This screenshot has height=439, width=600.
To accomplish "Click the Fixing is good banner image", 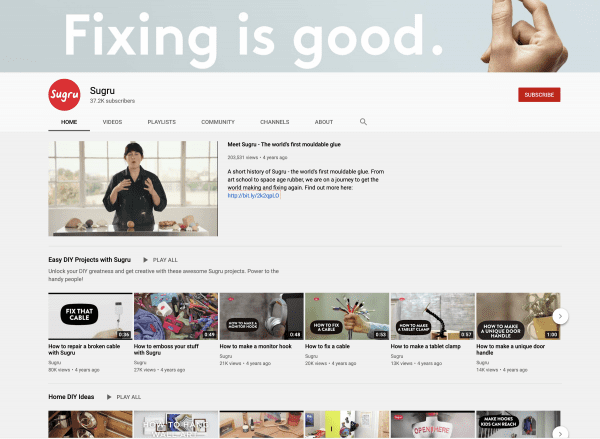I will coord(300,36).
